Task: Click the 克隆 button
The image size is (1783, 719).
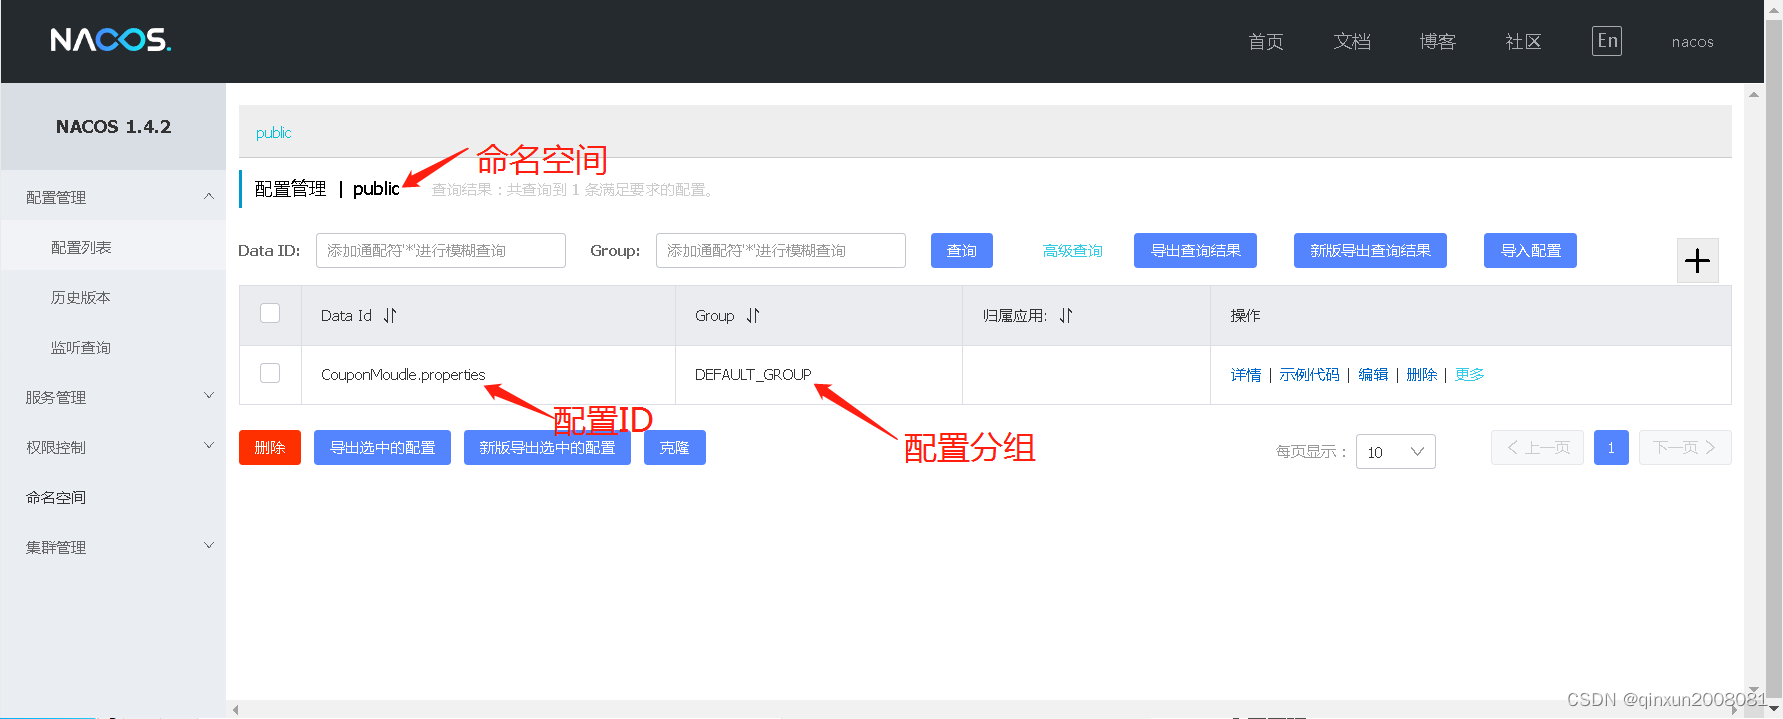Action: [675, 448]
